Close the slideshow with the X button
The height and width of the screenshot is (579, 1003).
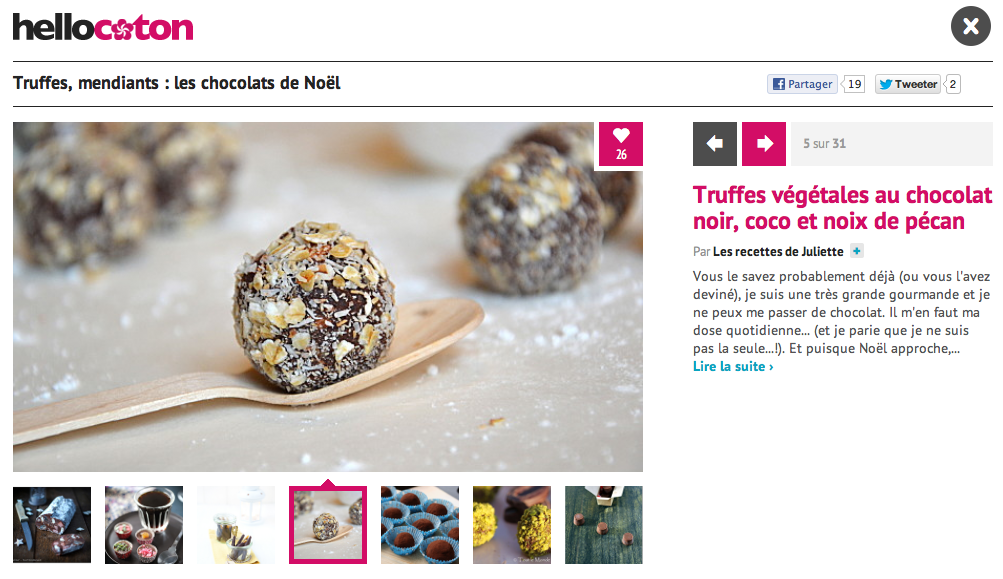970,26
